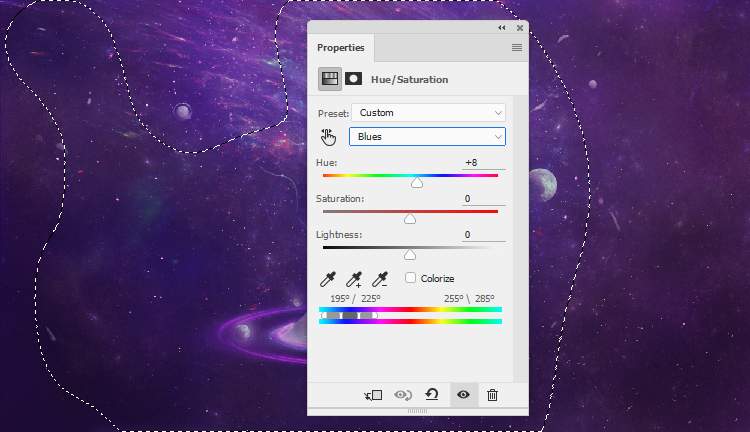Delete this adjustment layer
Viewport: 750px width, 432px height.
[x=492, y=395]
